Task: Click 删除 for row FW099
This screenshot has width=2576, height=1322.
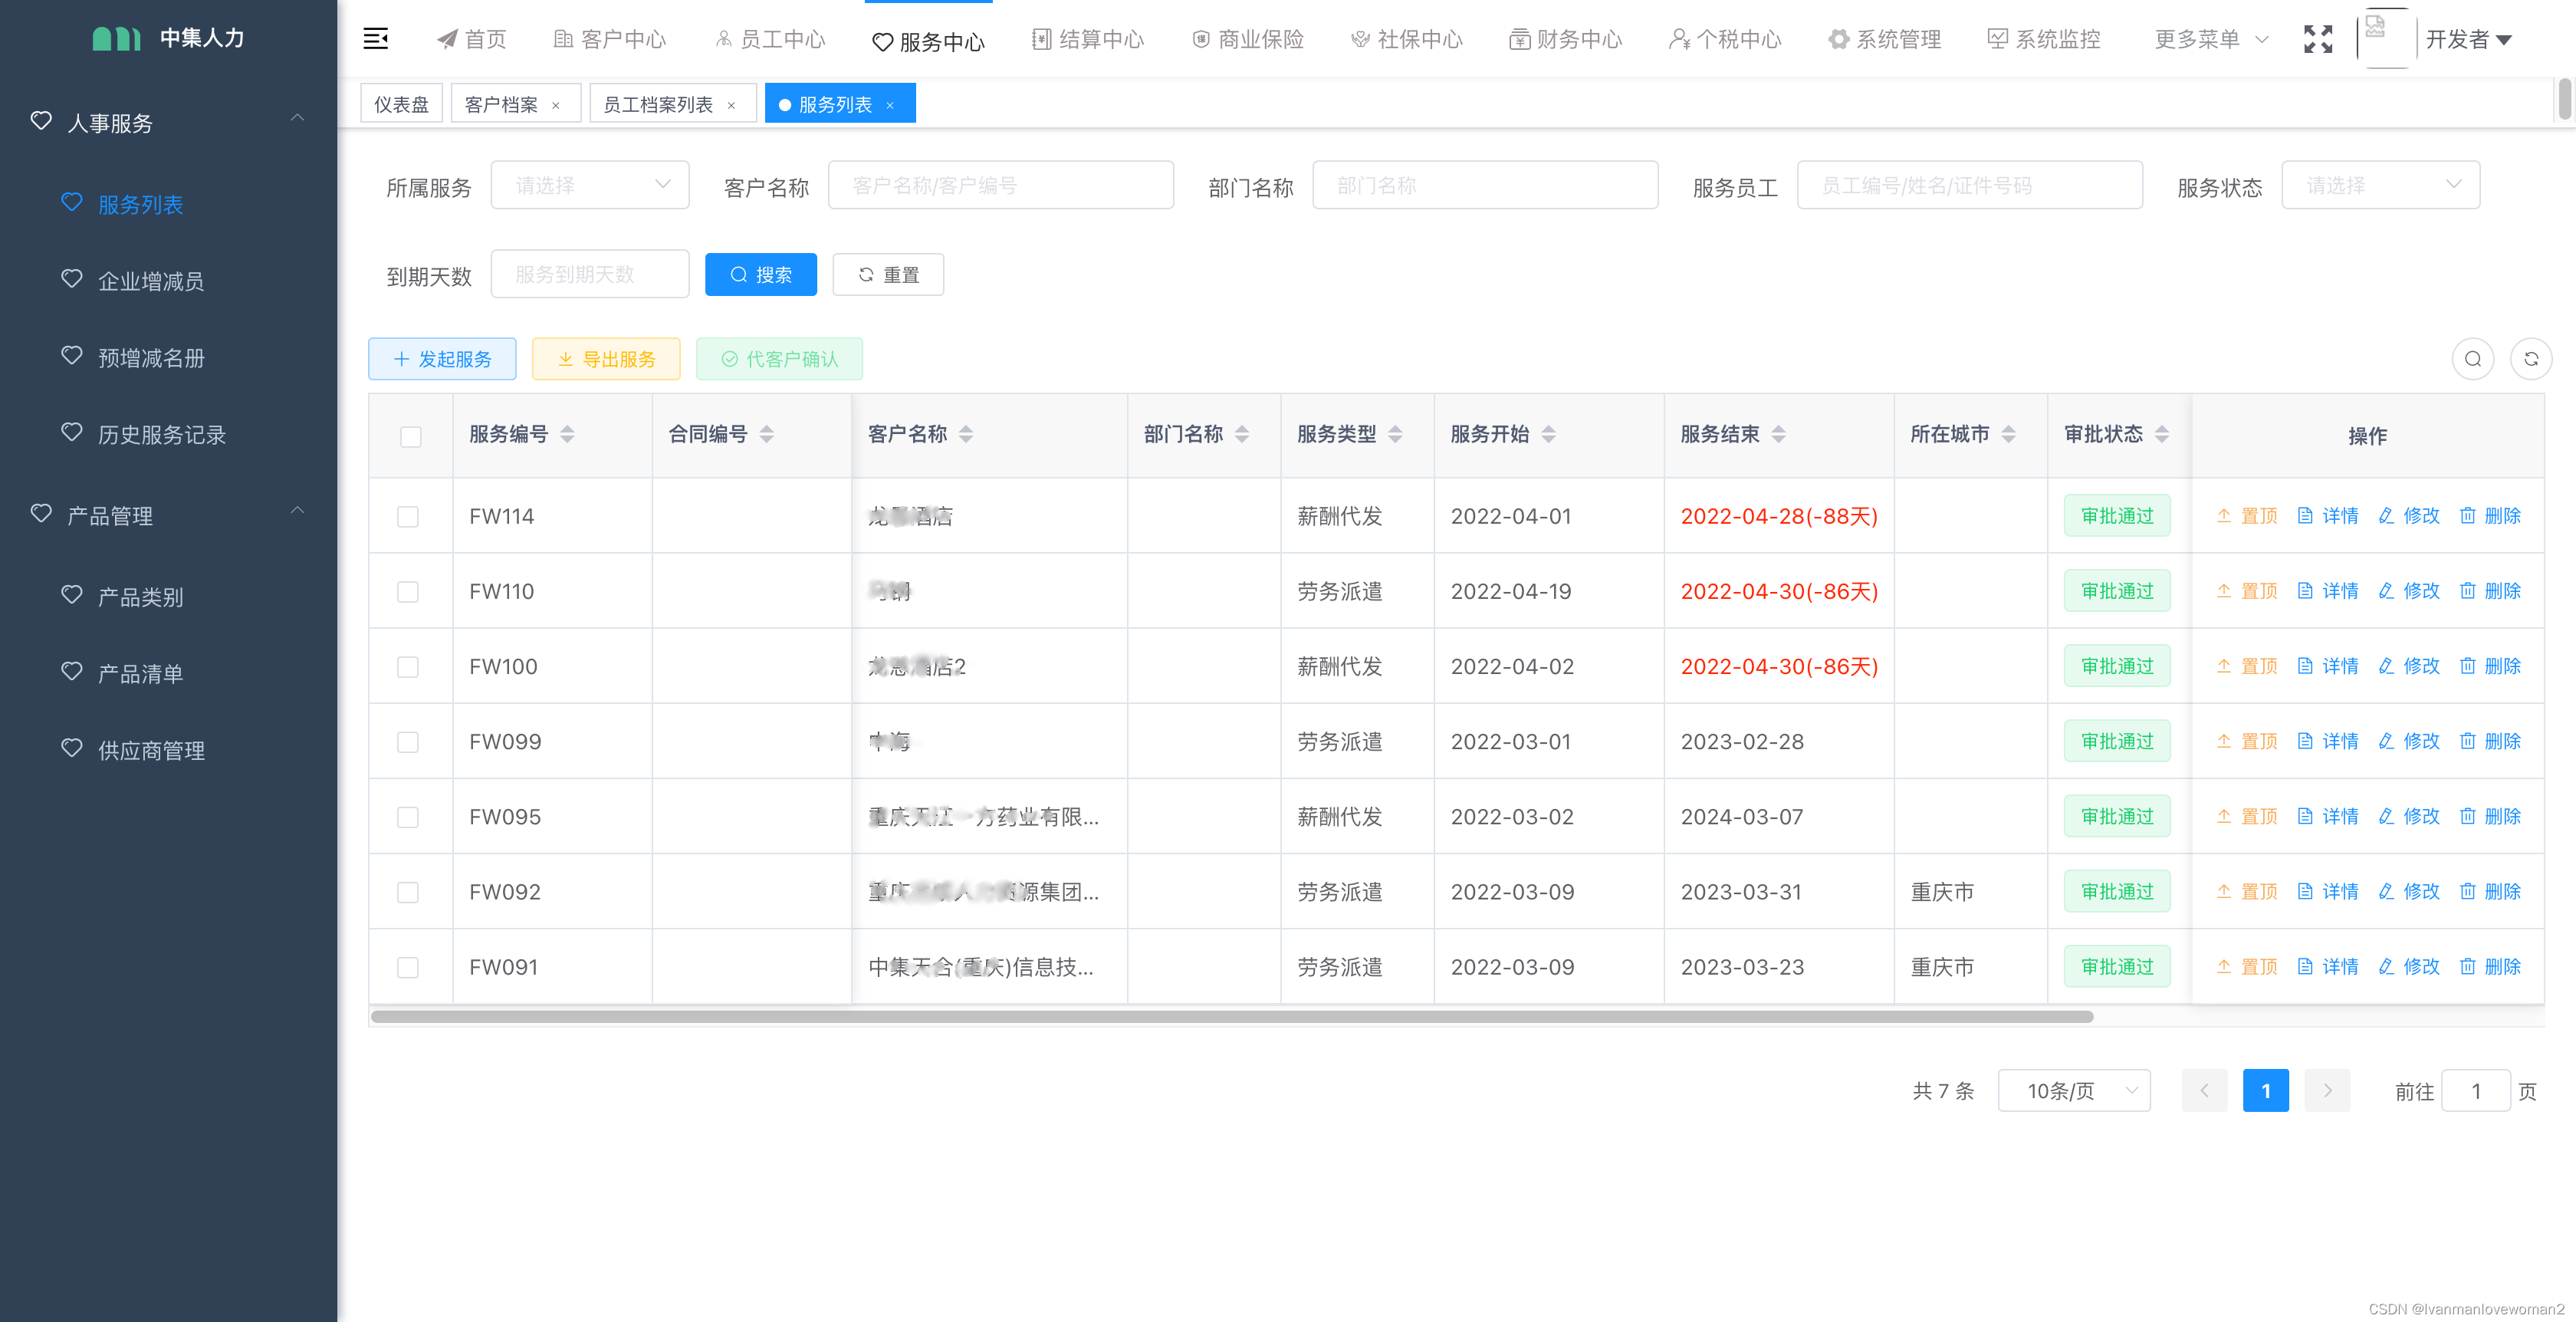Action: coord(2490,741)
